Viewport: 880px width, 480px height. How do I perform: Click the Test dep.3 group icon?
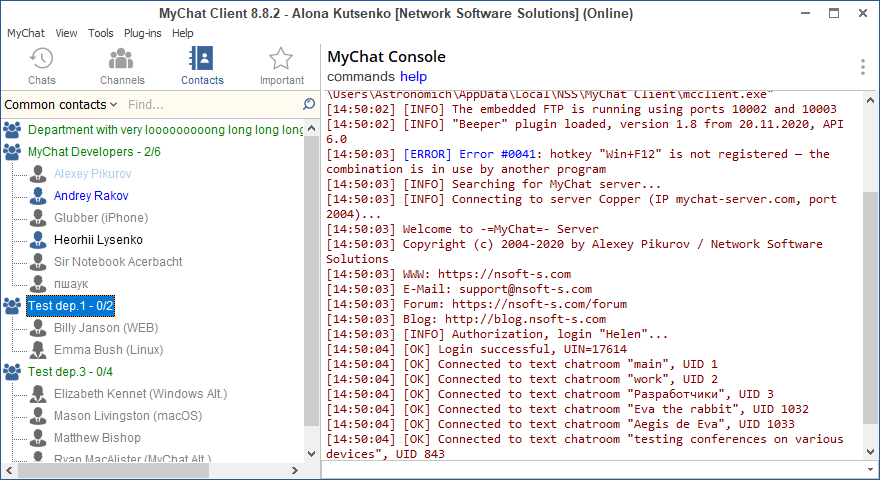[x=13, y=372]
